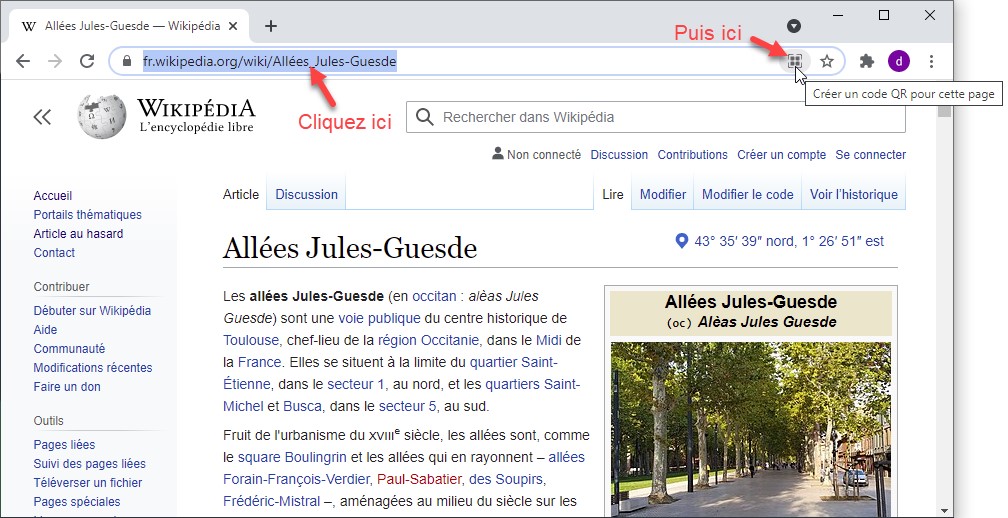Open the Créer un compte link
The height and width of the screenshot is (518, 1008).
781,155
